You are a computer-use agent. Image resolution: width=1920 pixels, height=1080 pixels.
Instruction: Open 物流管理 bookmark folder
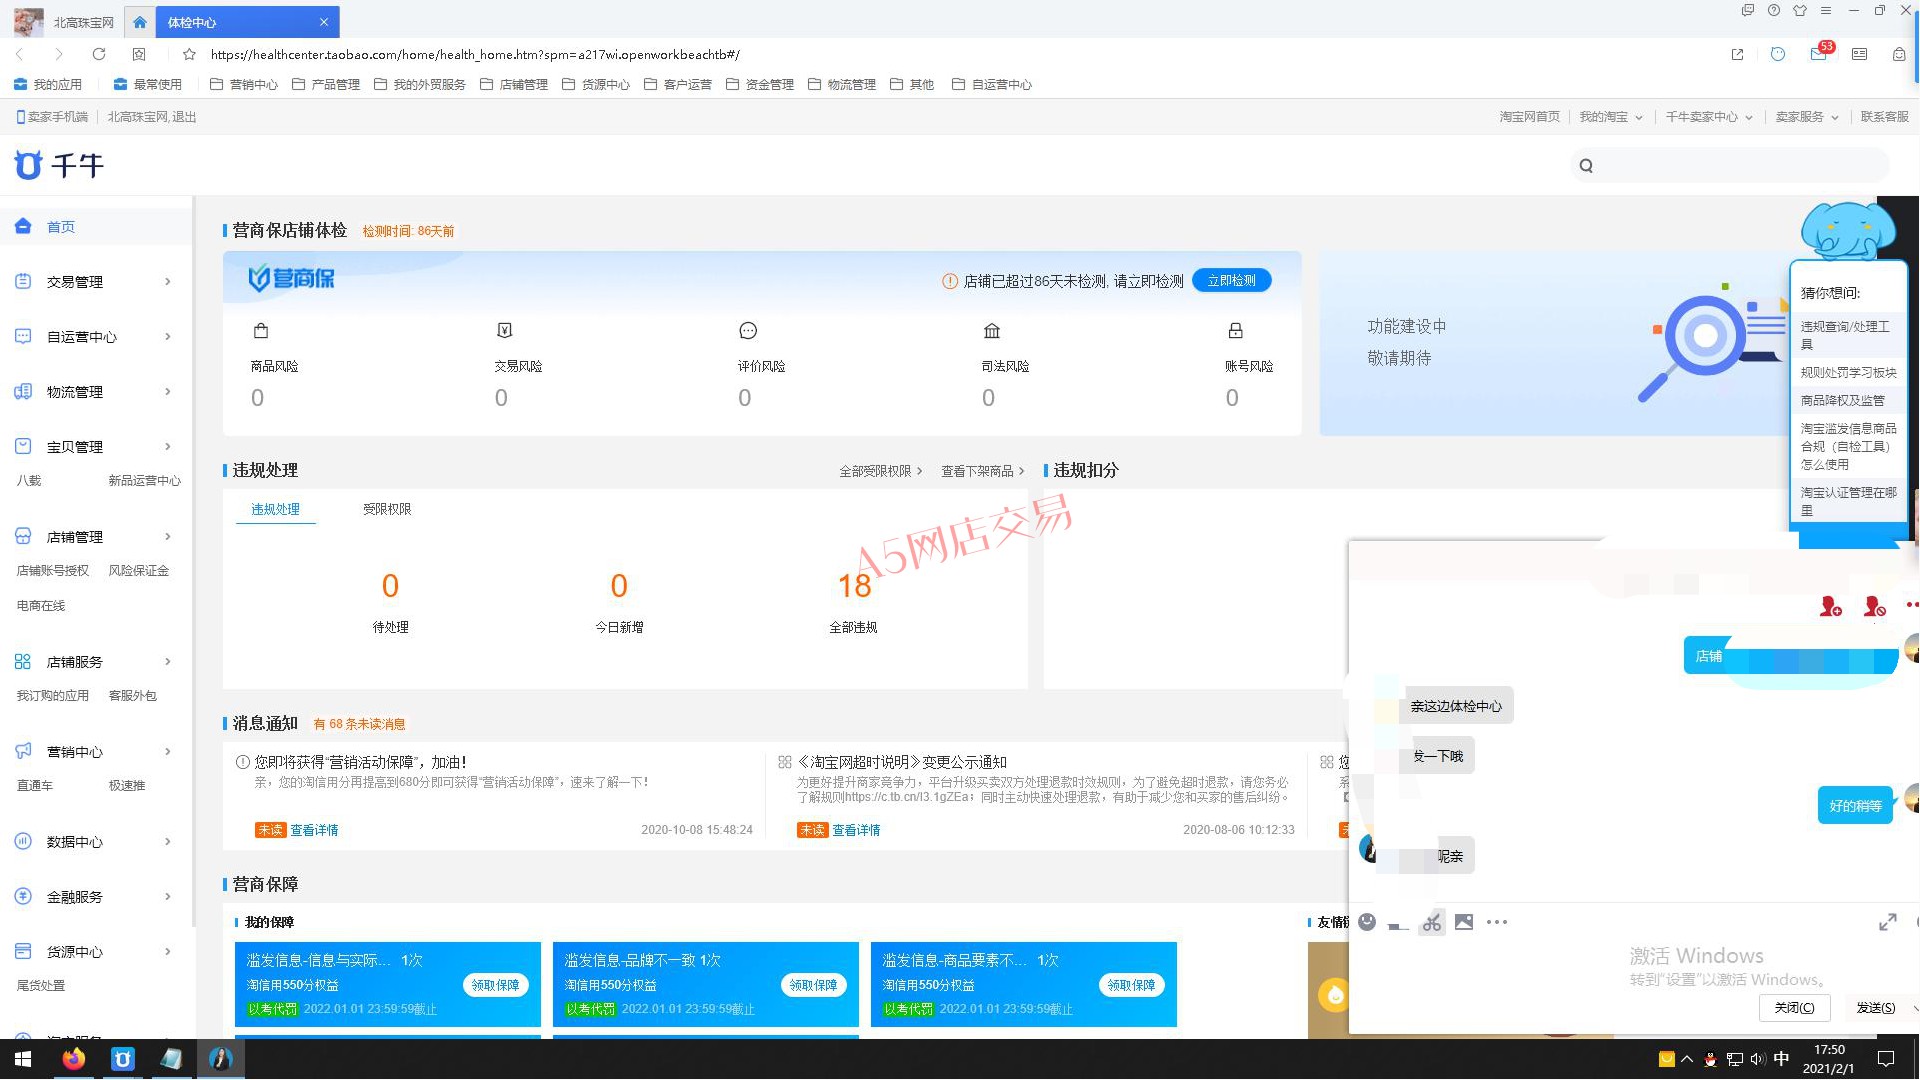(x=842, y=85)
